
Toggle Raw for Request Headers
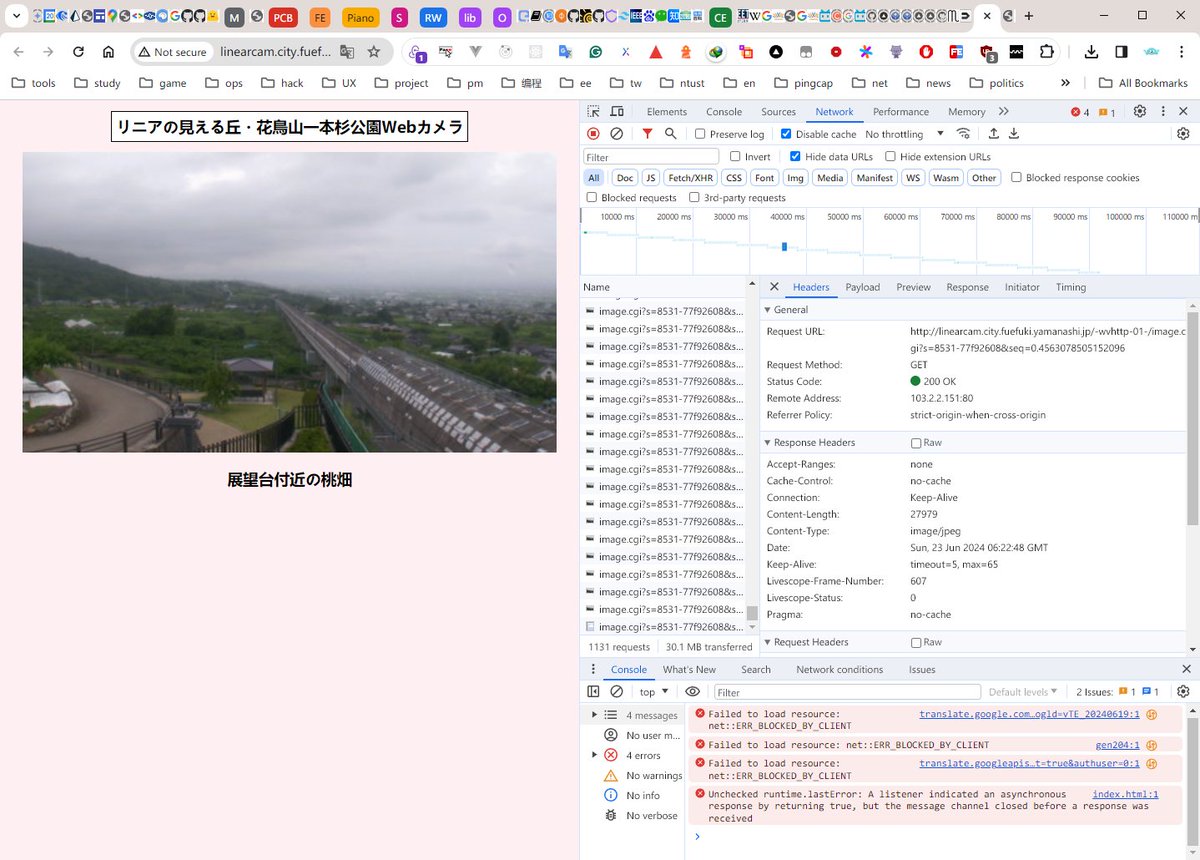916,642
